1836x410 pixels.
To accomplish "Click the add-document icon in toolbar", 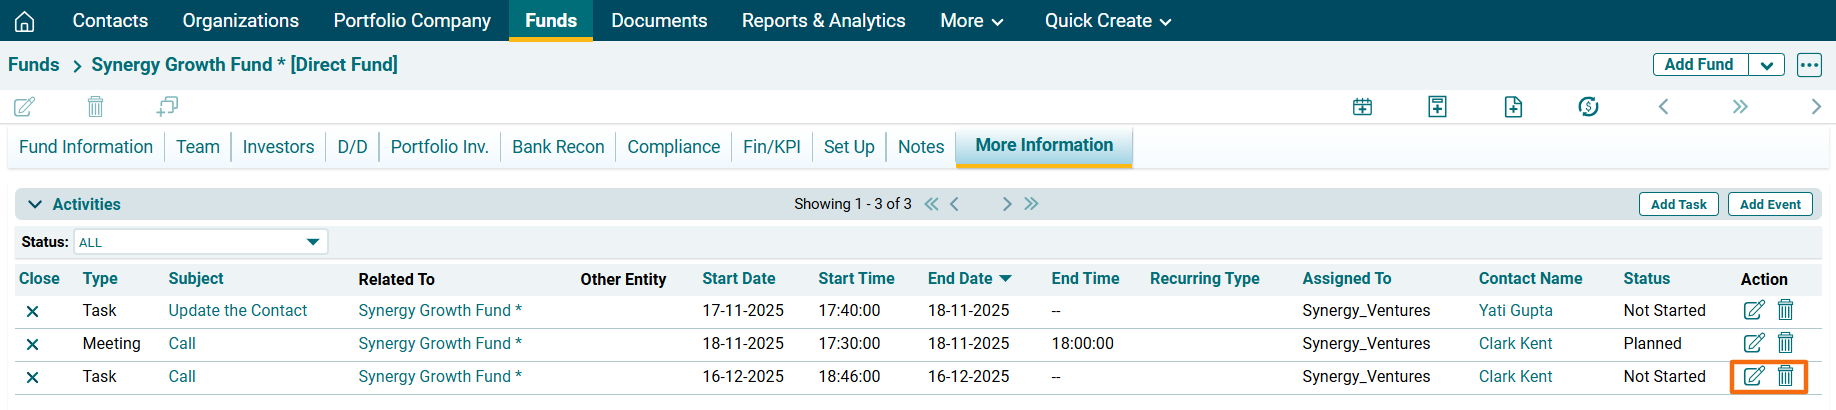I will pyautogui.click(x=1513, y=106).
